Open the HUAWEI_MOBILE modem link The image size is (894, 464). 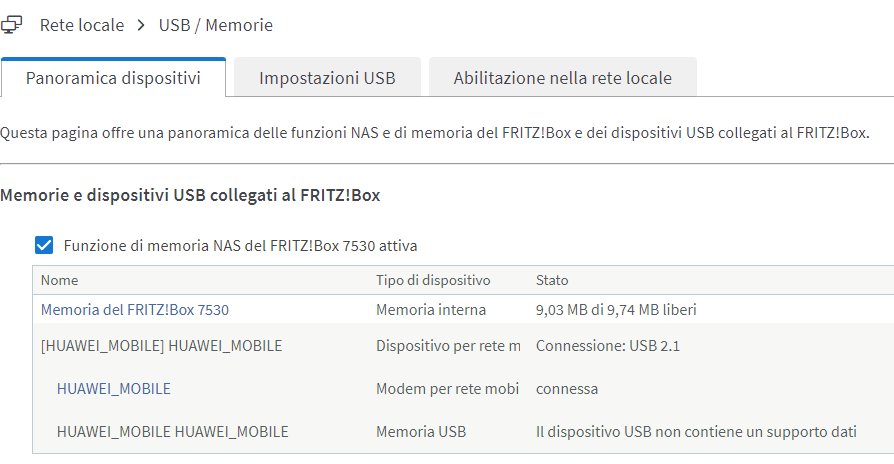[113, 389]
